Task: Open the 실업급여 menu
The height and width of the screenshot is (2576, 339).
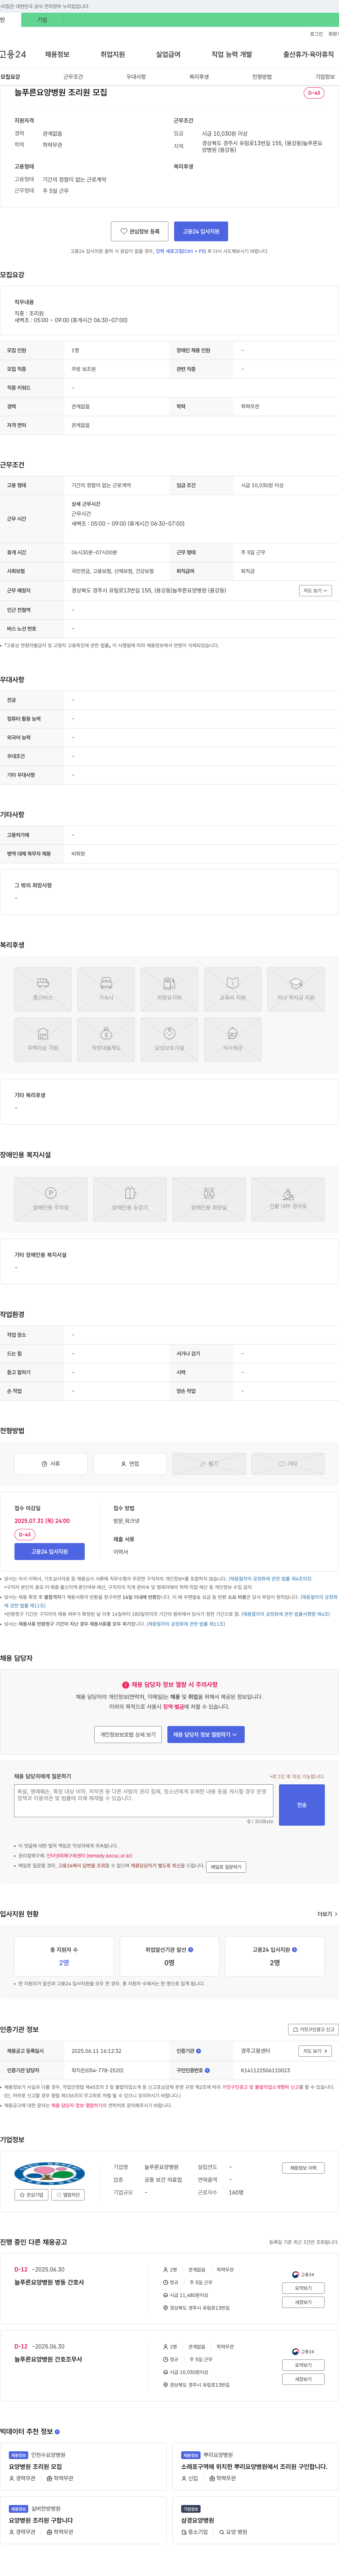Action: click(x=168, y=54)
